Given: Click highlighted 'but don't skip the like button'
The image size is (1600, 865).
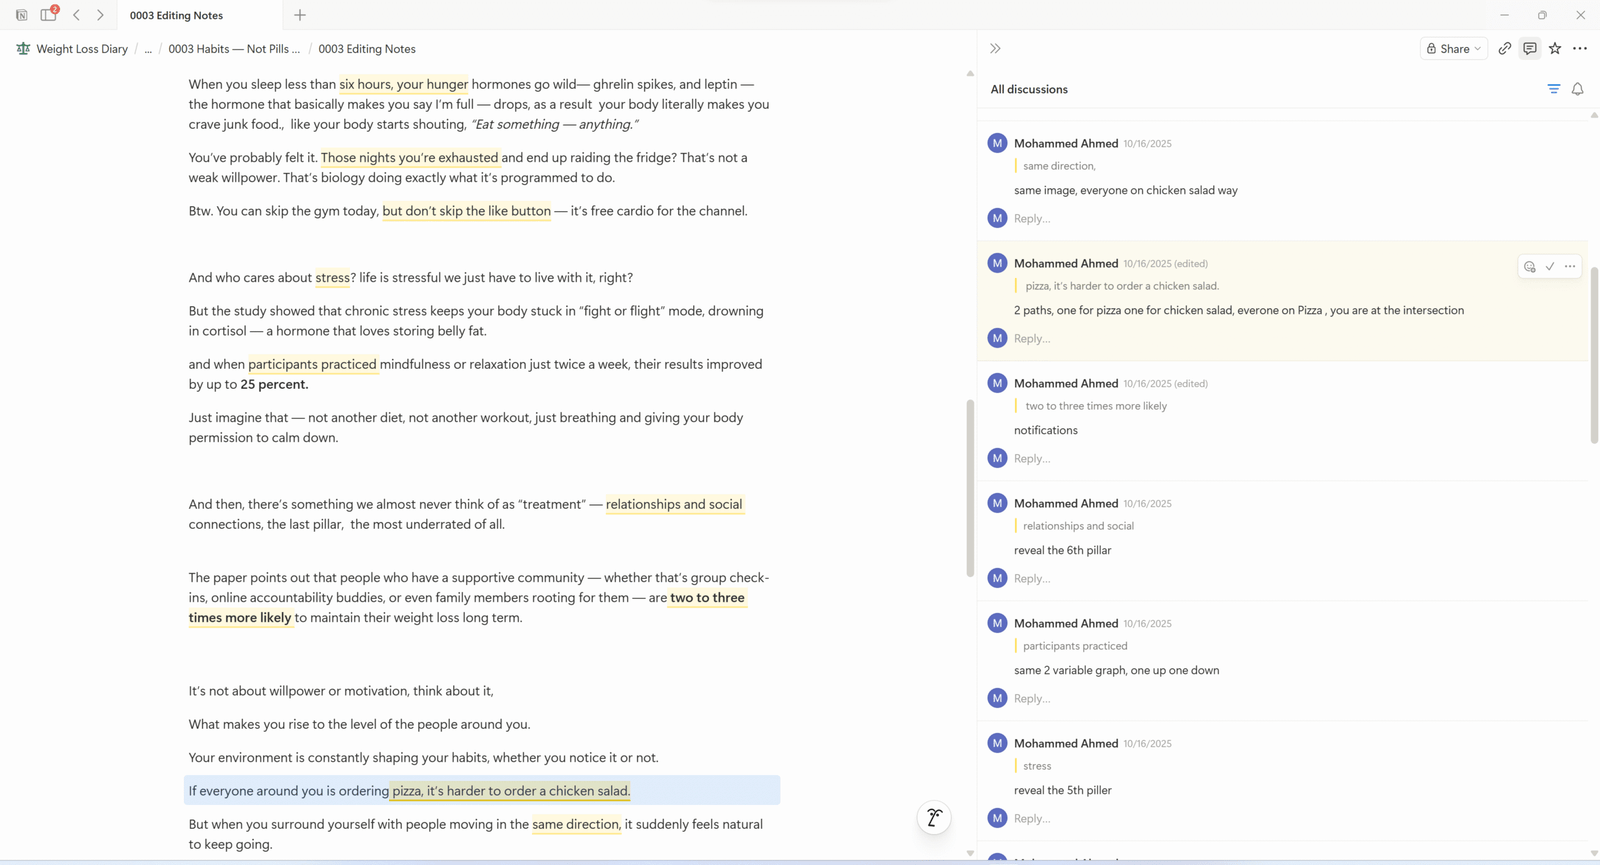Looking at the screenshot, I should pos(466,211).
